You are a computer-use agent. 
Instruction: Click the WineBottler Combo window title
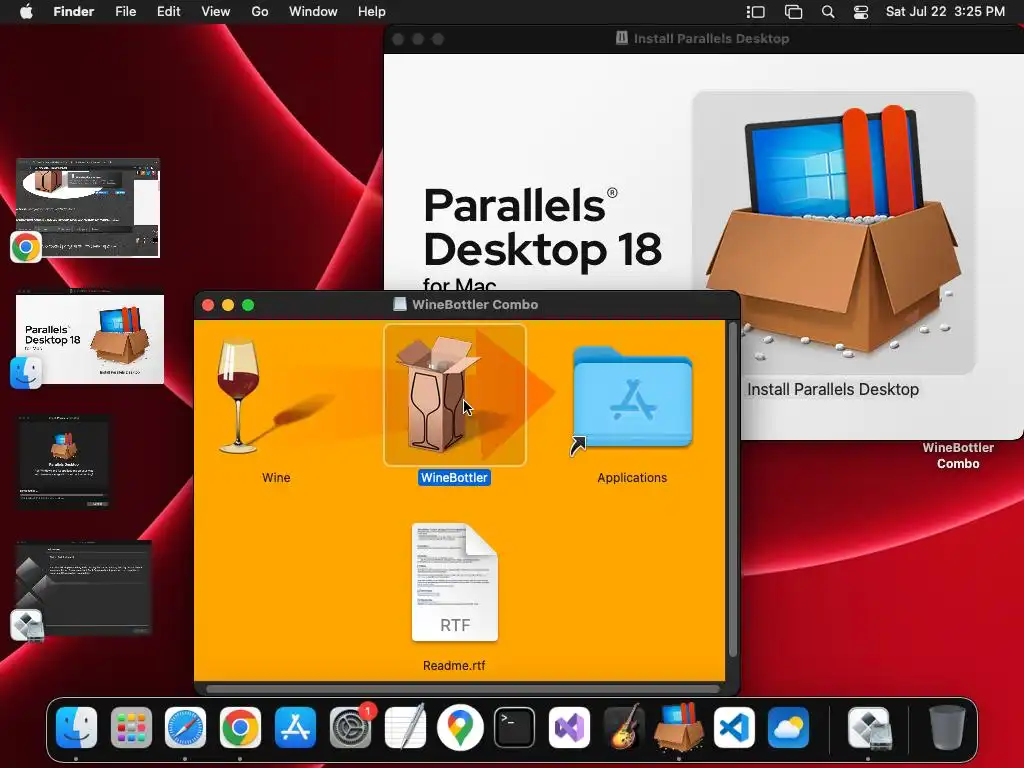click(475, 304)
